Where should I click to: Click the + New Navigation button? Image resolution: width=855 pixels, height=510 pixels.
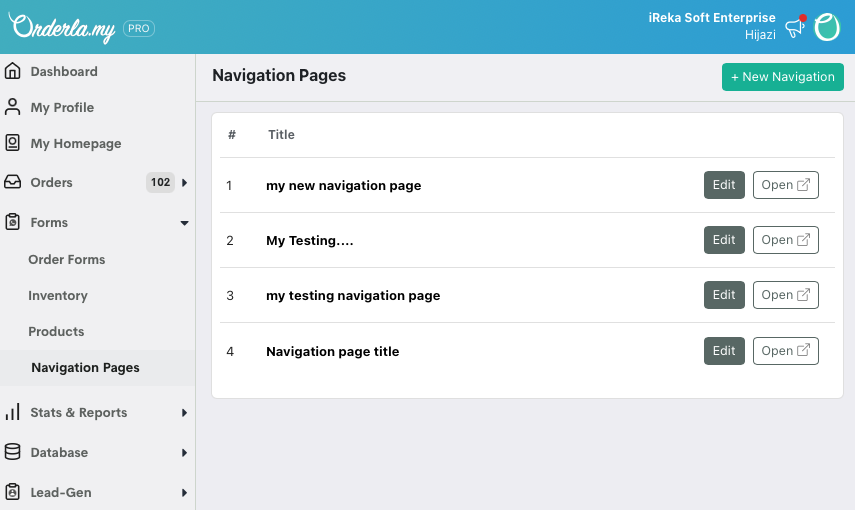[782, 77]
